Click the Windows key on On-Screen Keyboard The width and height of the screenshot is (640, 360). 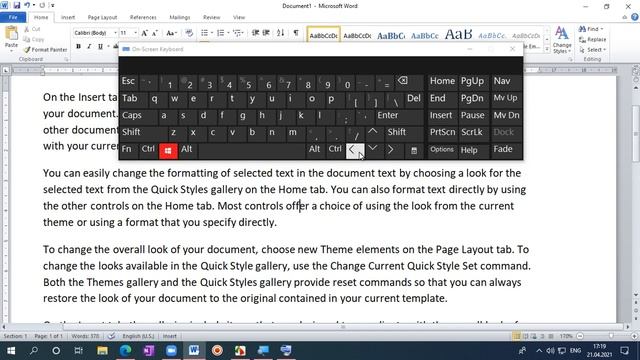(168, 151)
